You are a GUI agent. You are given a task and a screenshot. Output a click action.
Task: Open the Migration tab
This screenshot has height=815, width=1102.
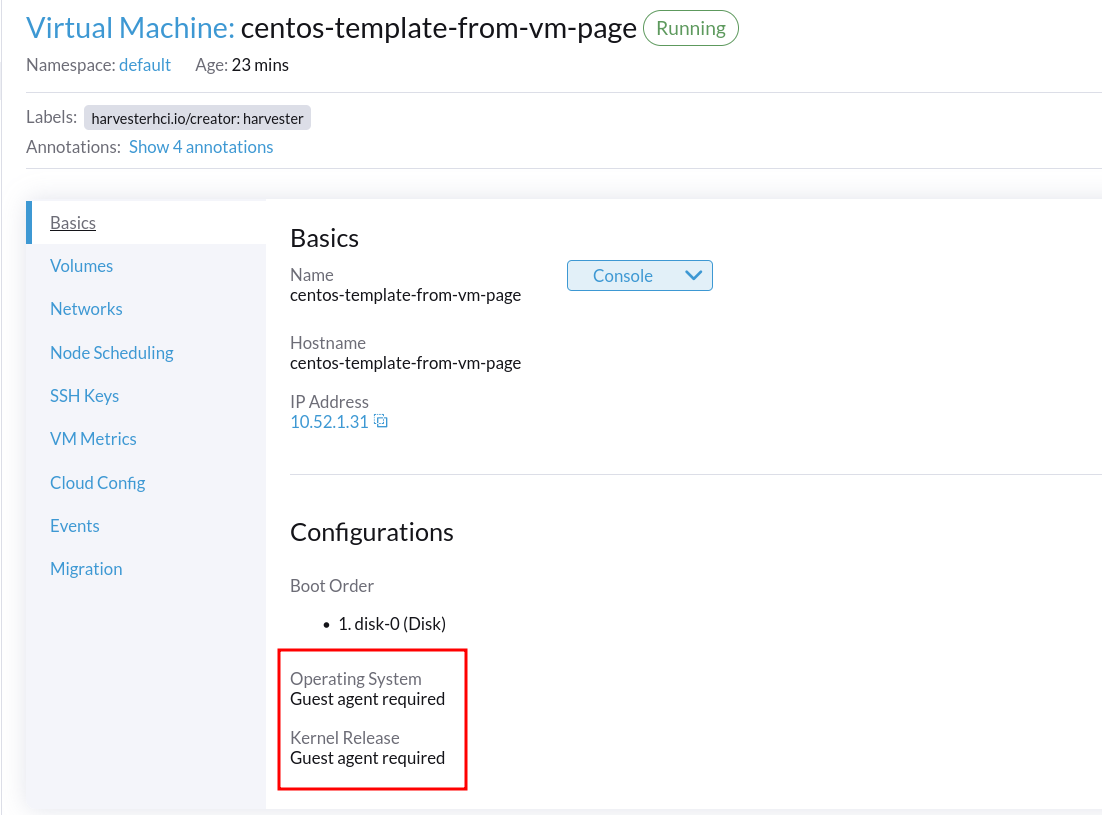(x=86, y=568)
